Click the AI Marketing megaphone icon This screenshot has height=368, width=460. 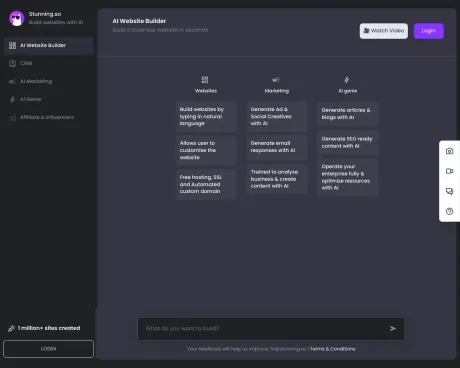coord(12,81)
